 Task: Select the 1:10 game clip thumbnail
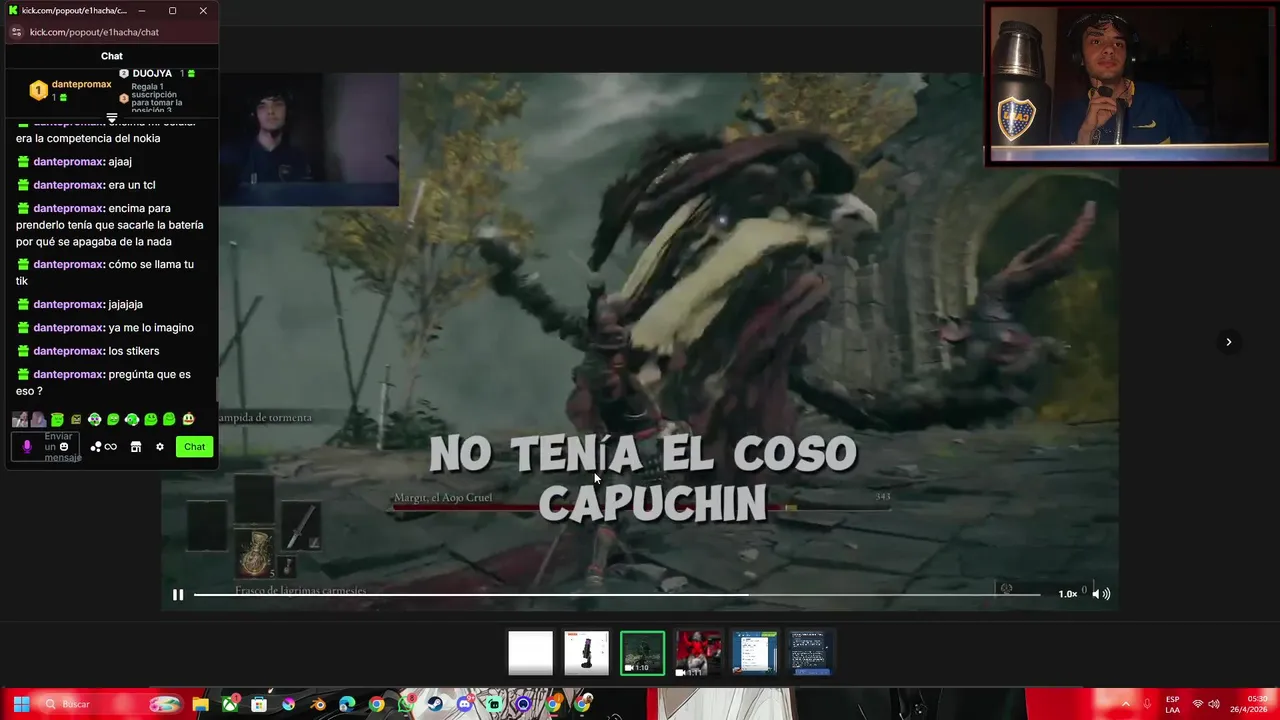642,653
